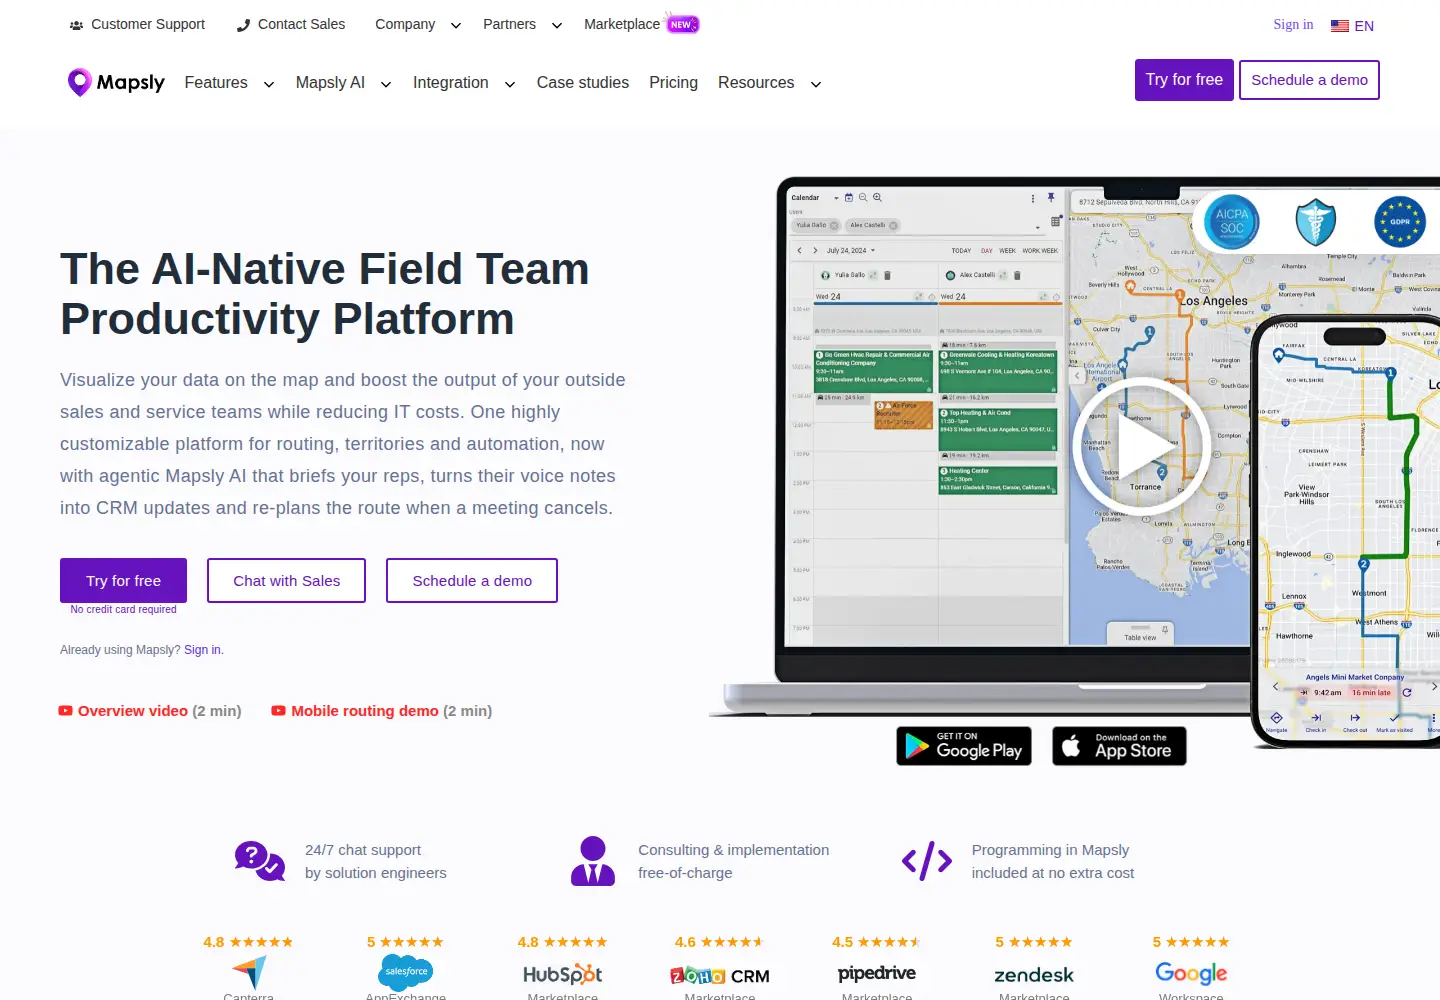The height and width of the screenshot is (1000, 1440).
Task: Click the Salesforce AppExchange logo
Action: click(x=406, y=972)
